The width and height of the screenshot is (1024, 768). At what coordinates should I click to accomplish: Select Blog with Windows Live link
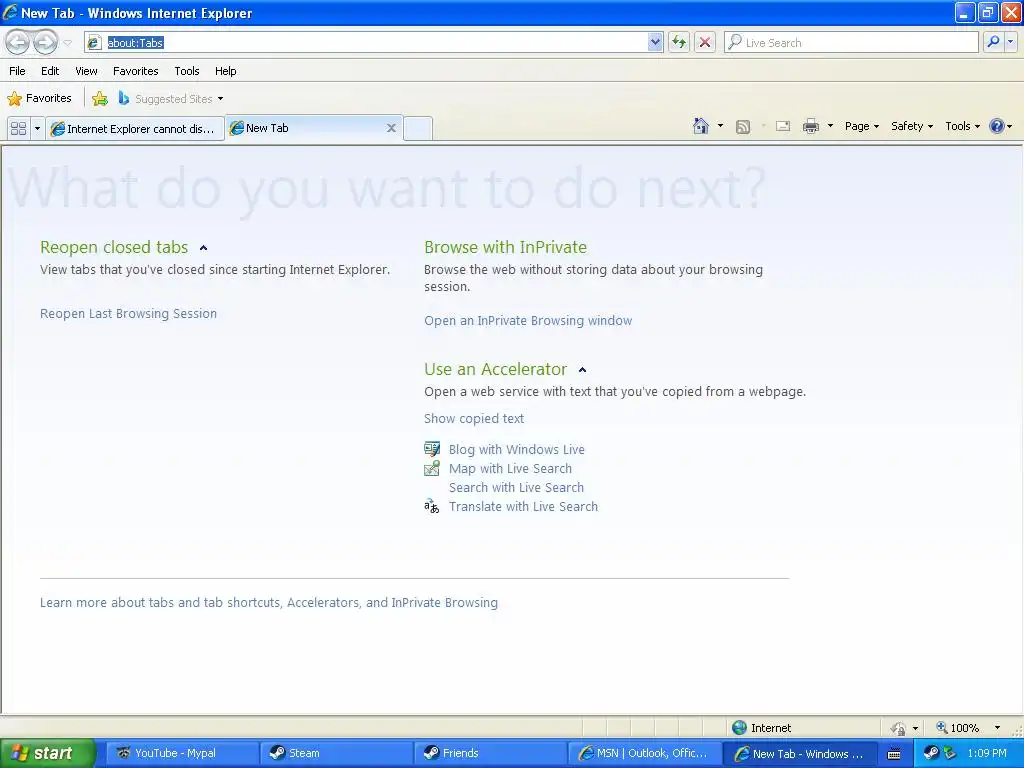click(x=517, y=449)
